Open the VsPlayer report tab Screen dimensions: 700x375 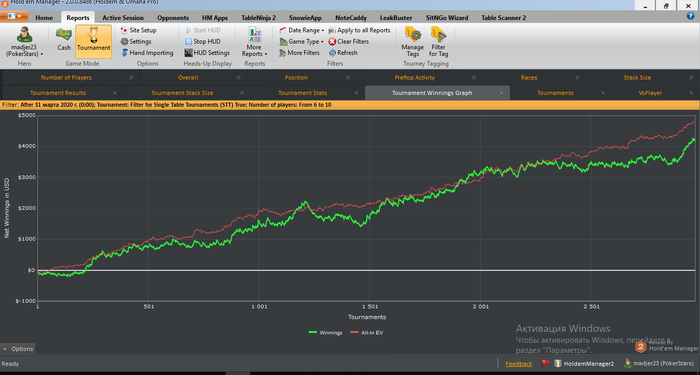pos(650,93)
